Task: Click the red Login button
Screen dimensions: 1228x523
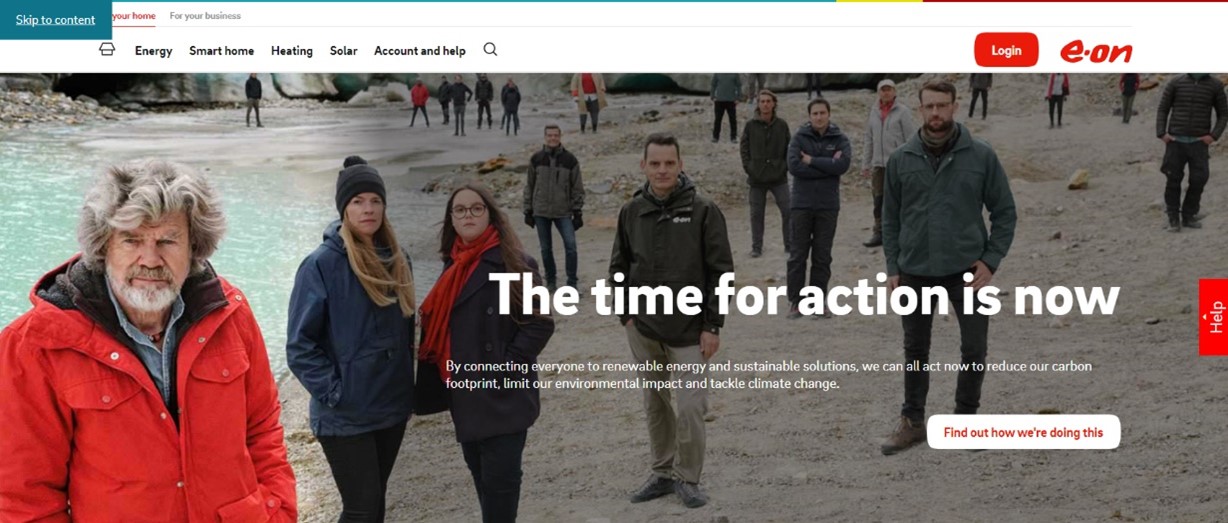Action: tap(1006, 50)
